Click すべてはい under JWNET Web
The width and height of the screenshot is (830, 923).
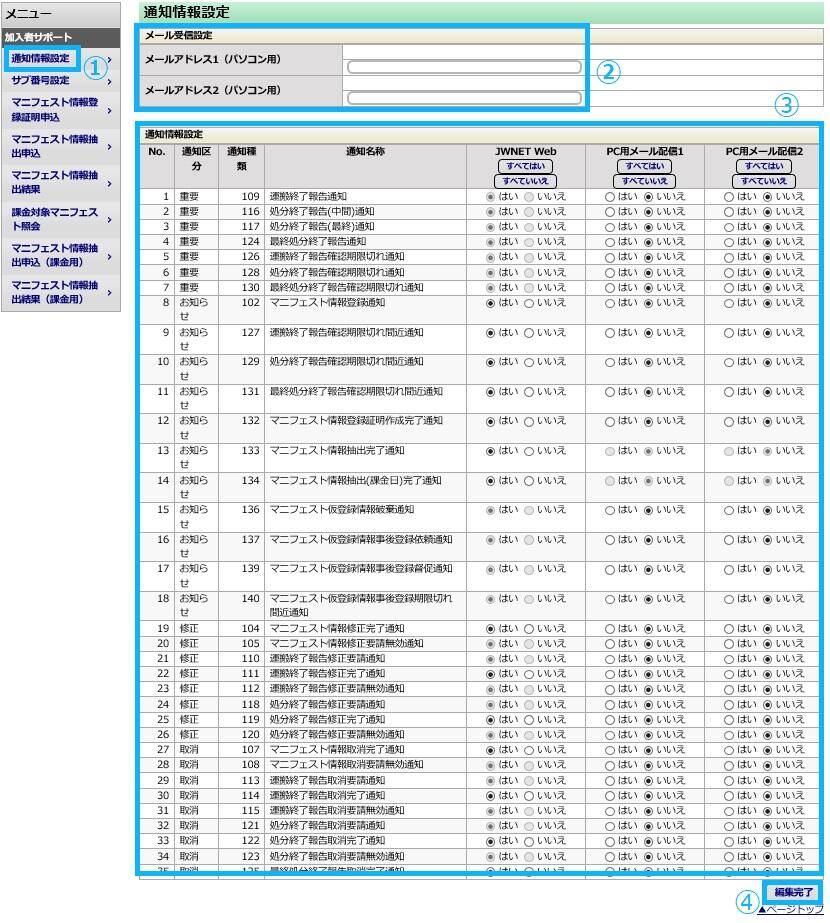point(526,166)
